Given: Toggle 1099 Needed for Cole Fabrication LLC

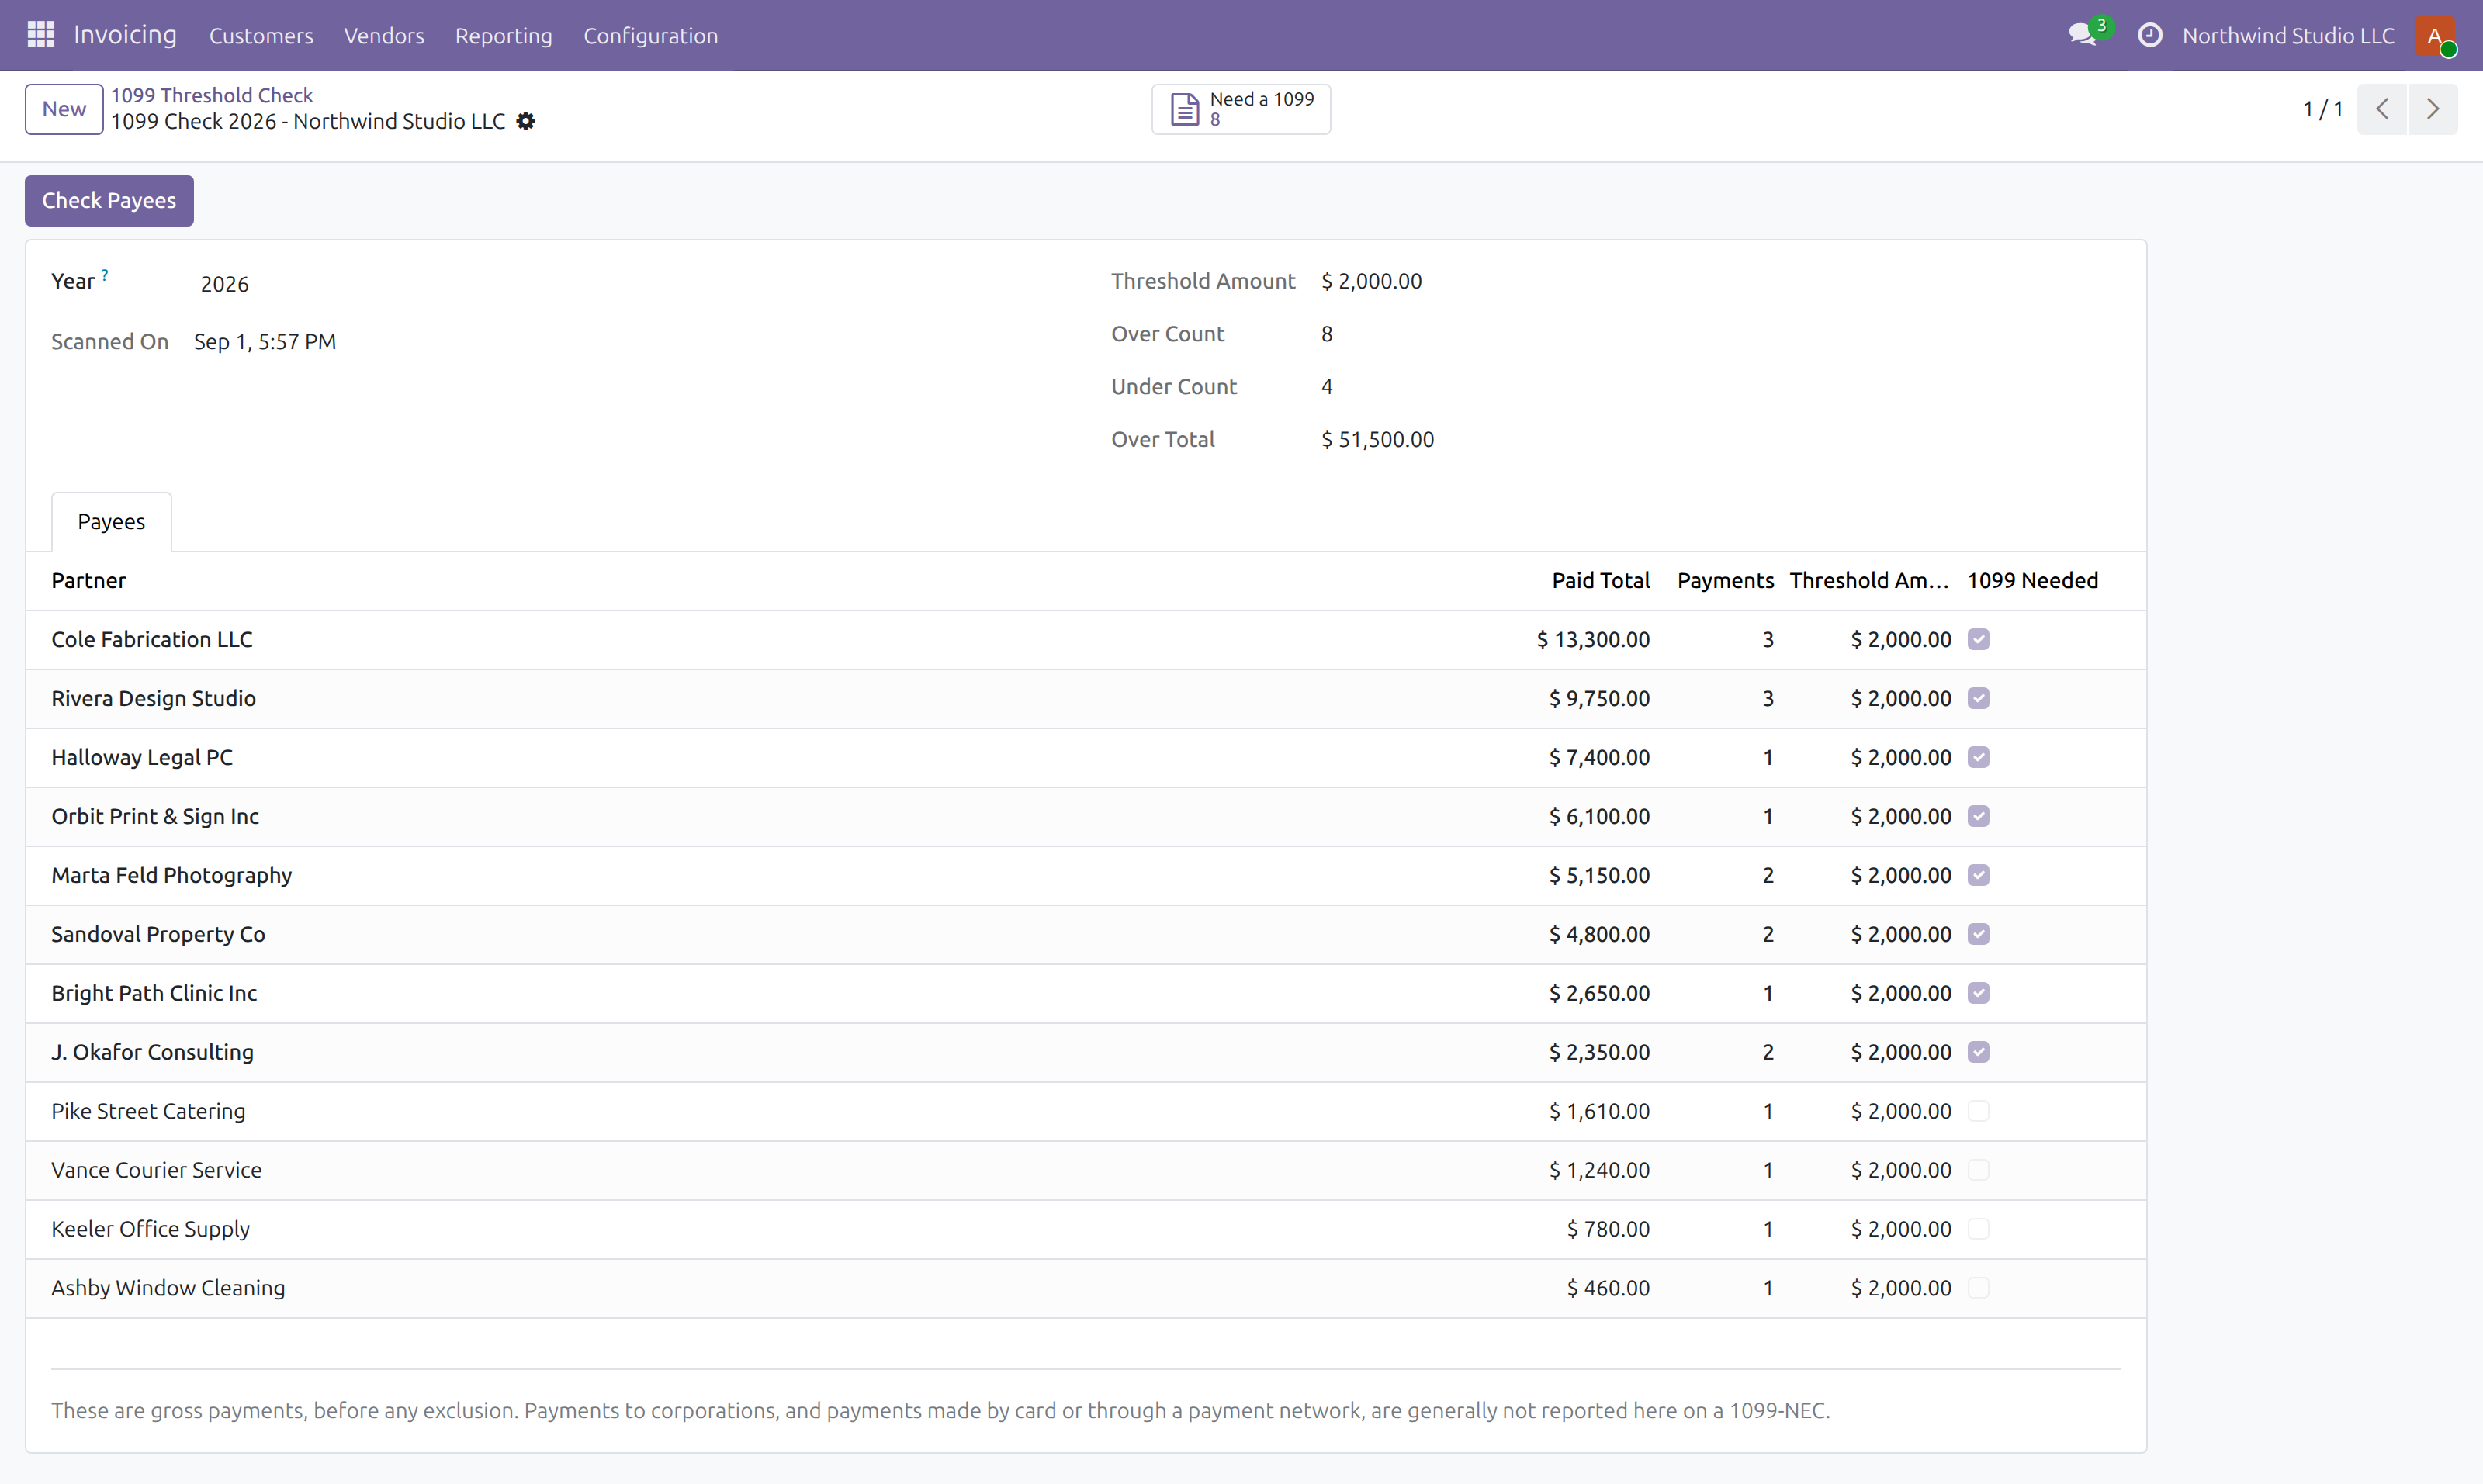Looking at the screenshot, I should [x=1977, y=640].
